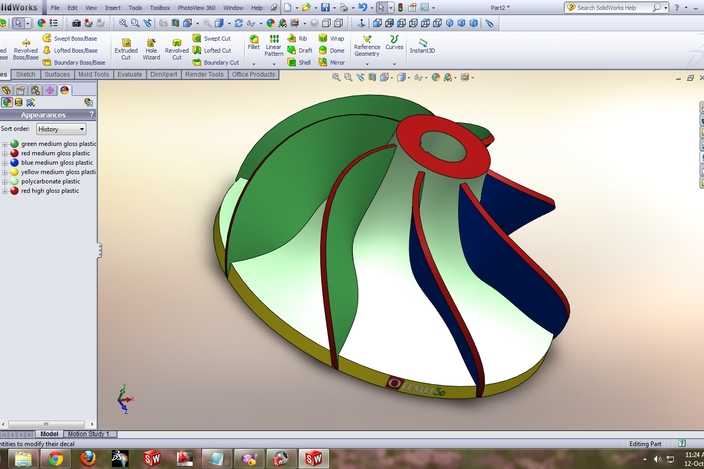
Task: Expand the Reference Geometry dropdown arrow
Action: [367, 64]
